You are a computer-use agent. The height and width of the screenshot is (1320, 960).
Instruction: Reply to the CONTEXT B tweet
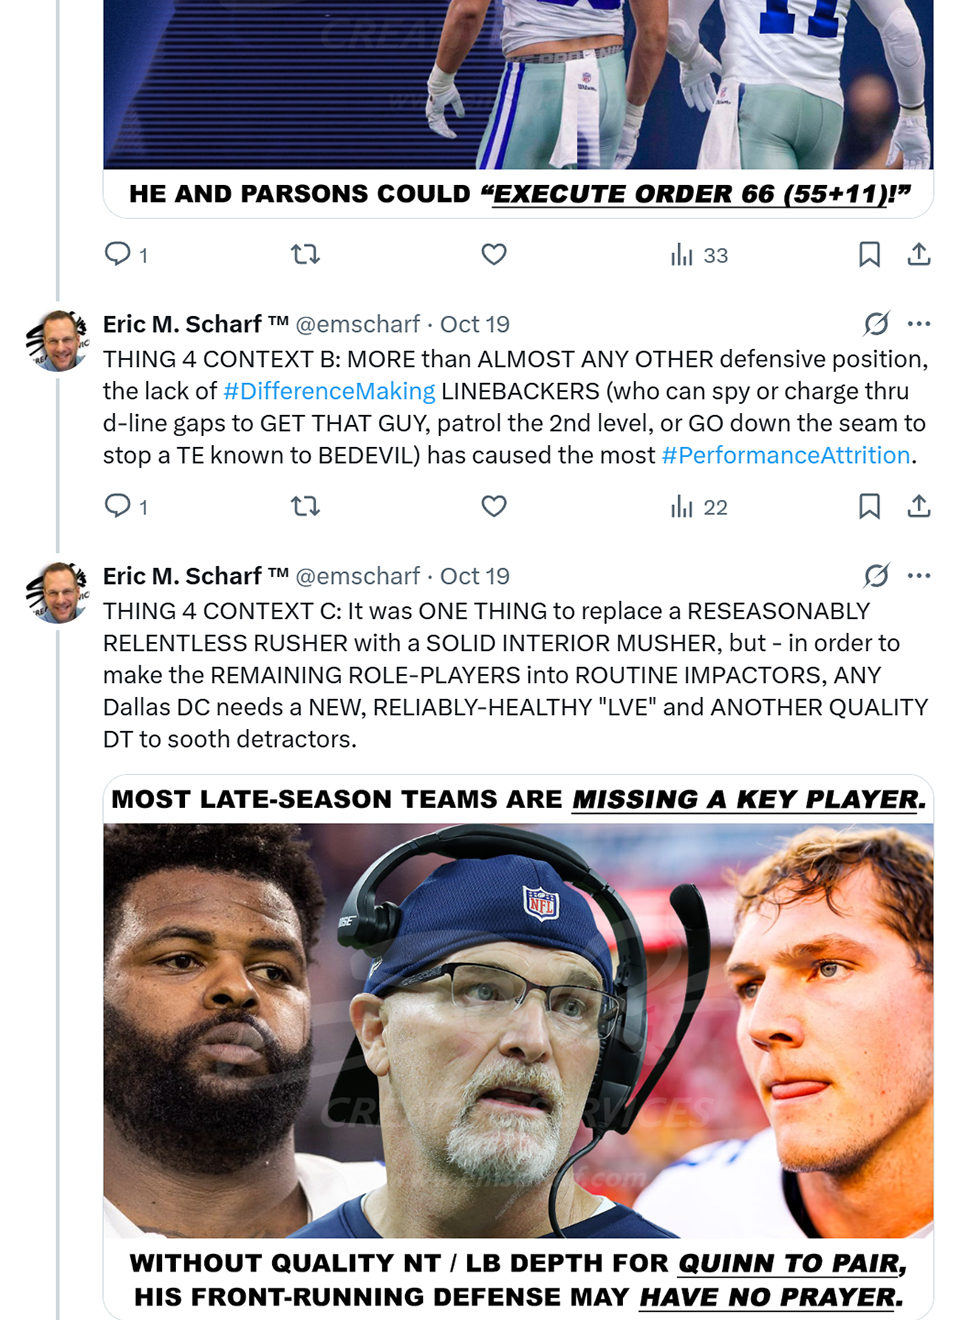pos(118,506)
